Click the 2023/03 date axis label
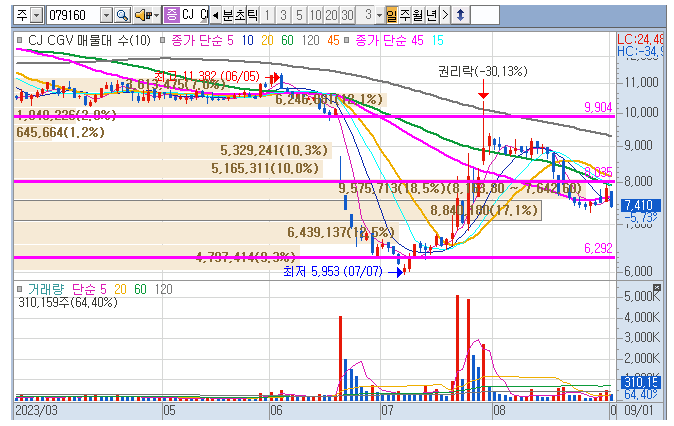 tap(37, 410)
